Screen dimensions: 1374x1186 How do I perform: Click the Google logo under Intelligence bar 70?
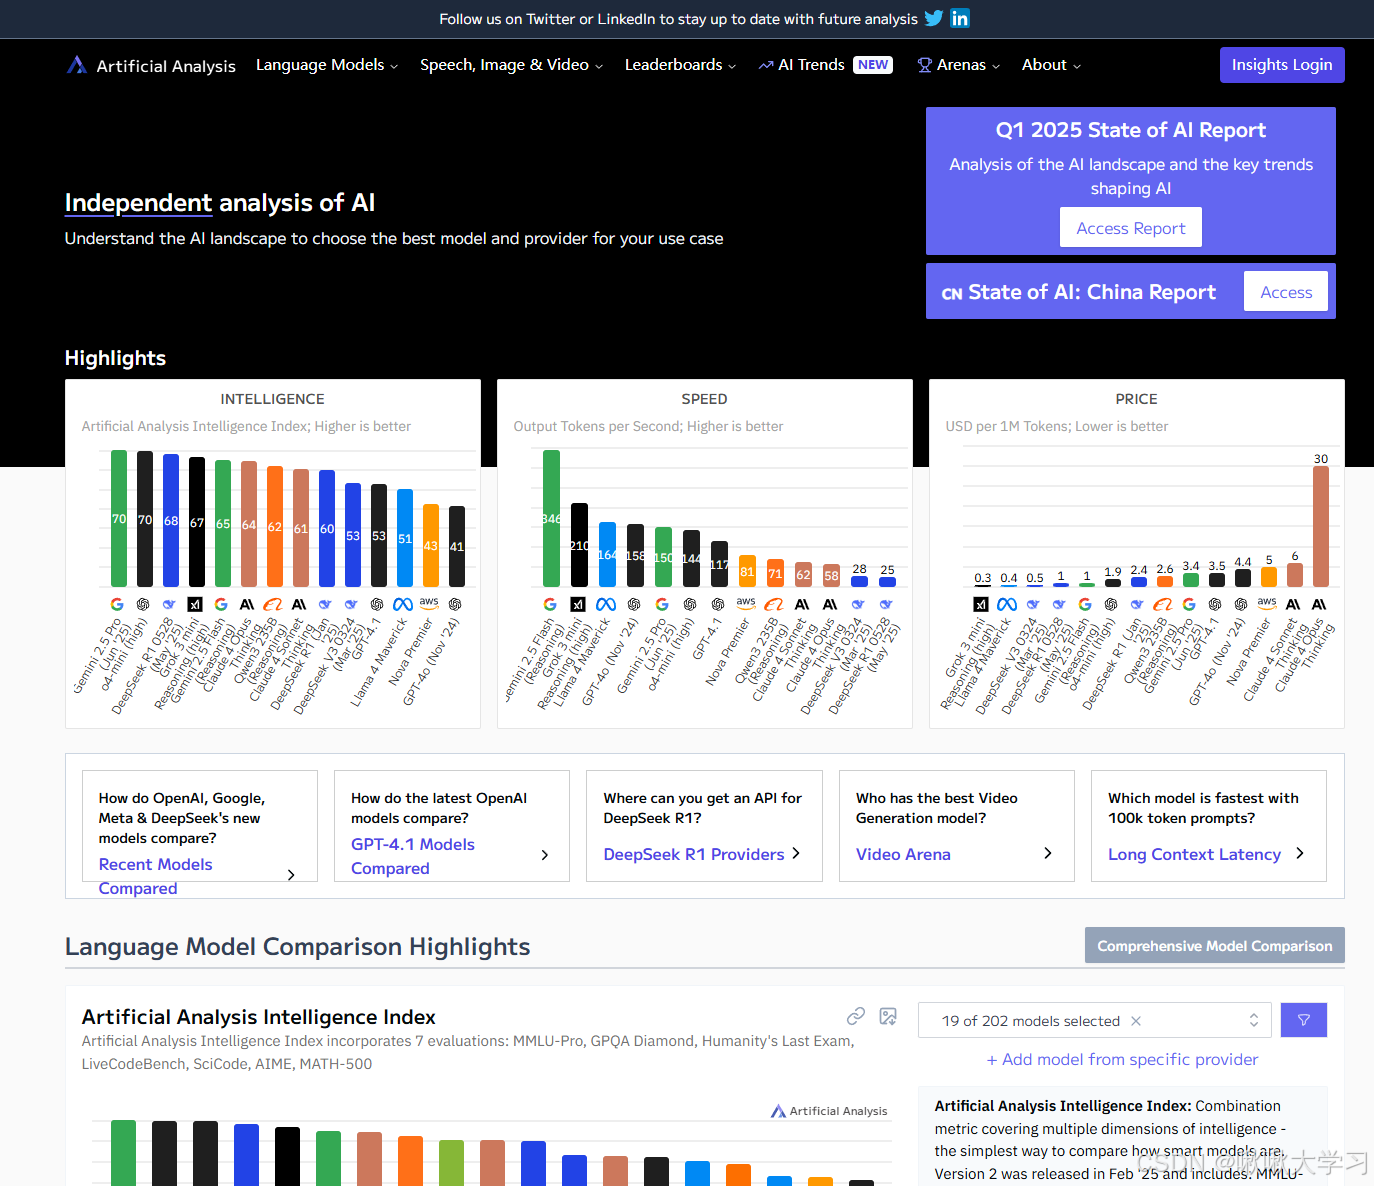tap(117, 604)
